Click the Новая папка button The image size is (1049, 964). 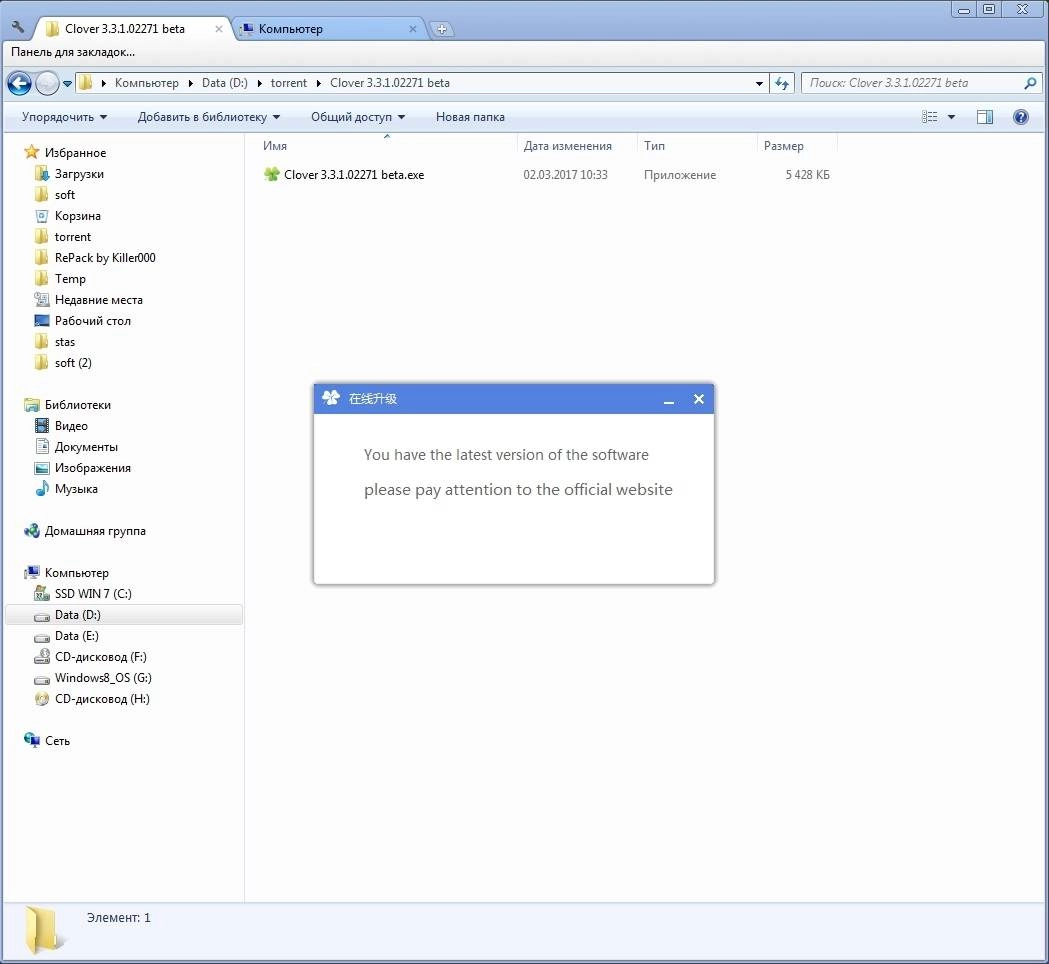coord(470,117)
